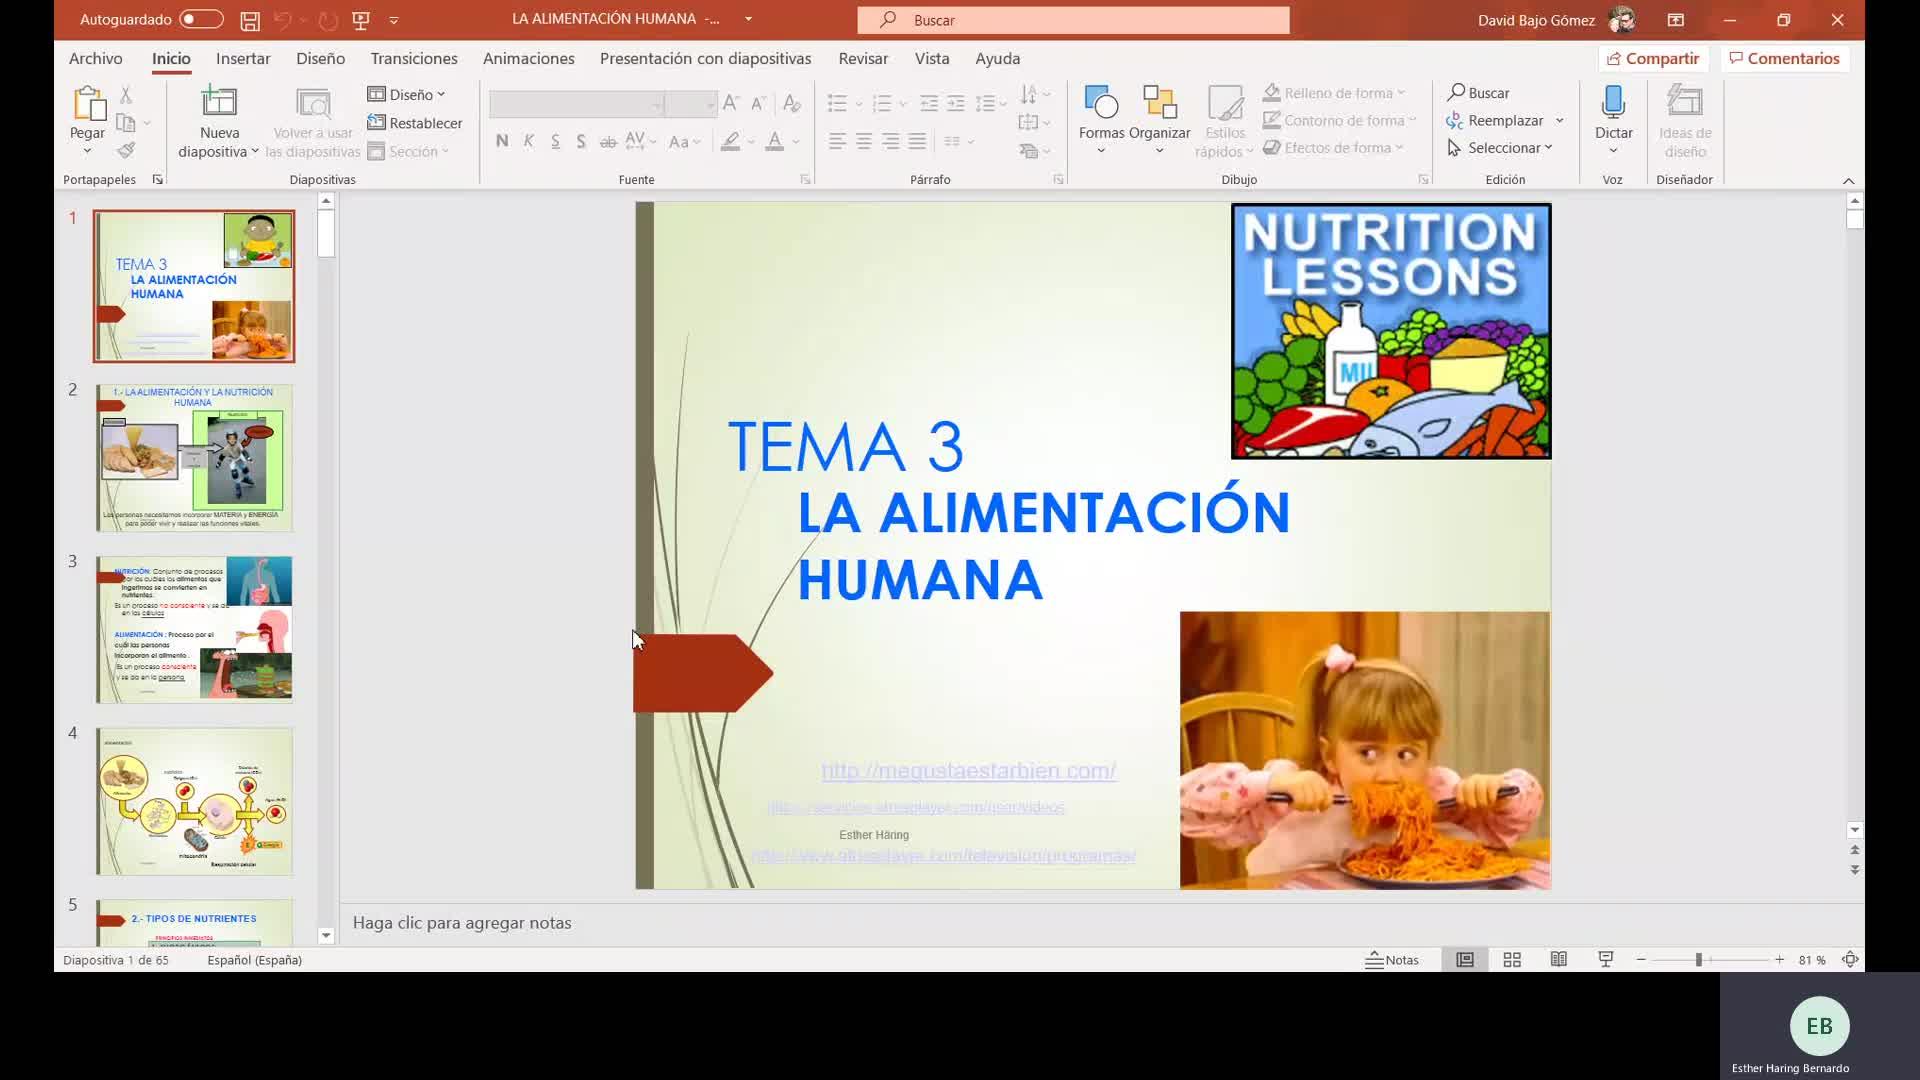Screen dimensions: 1920x1080
Task: Click the Dictar microphone icon
Action: pos(1613,103)
